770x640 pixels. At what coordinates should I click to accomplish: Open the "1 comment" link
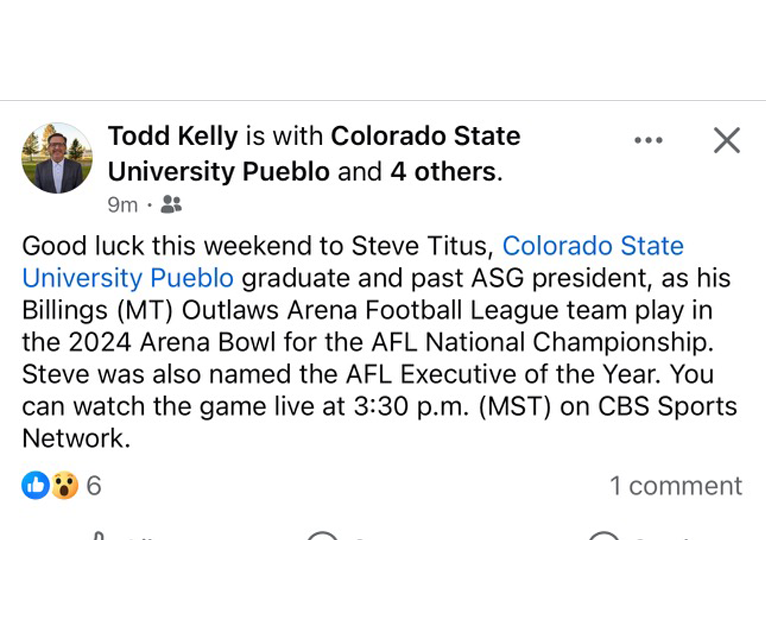(676, 486)
